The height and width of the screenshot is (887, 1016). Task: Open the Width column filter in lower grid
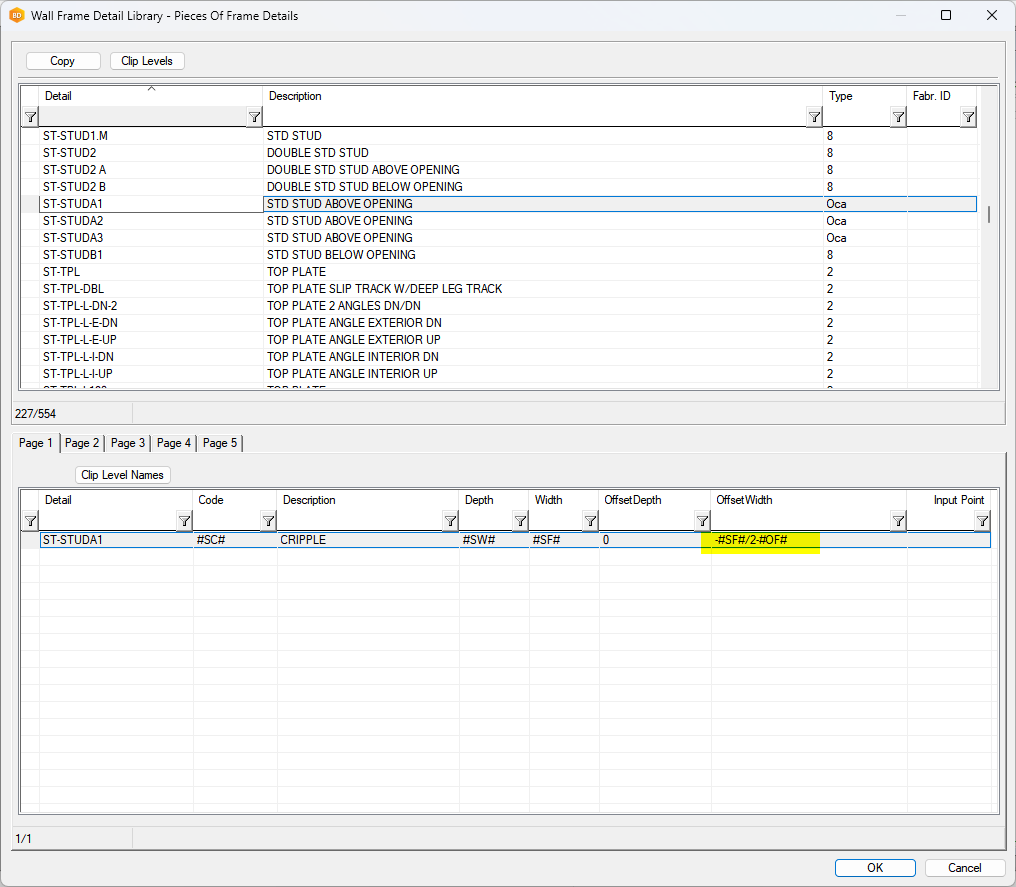point(590,521)
